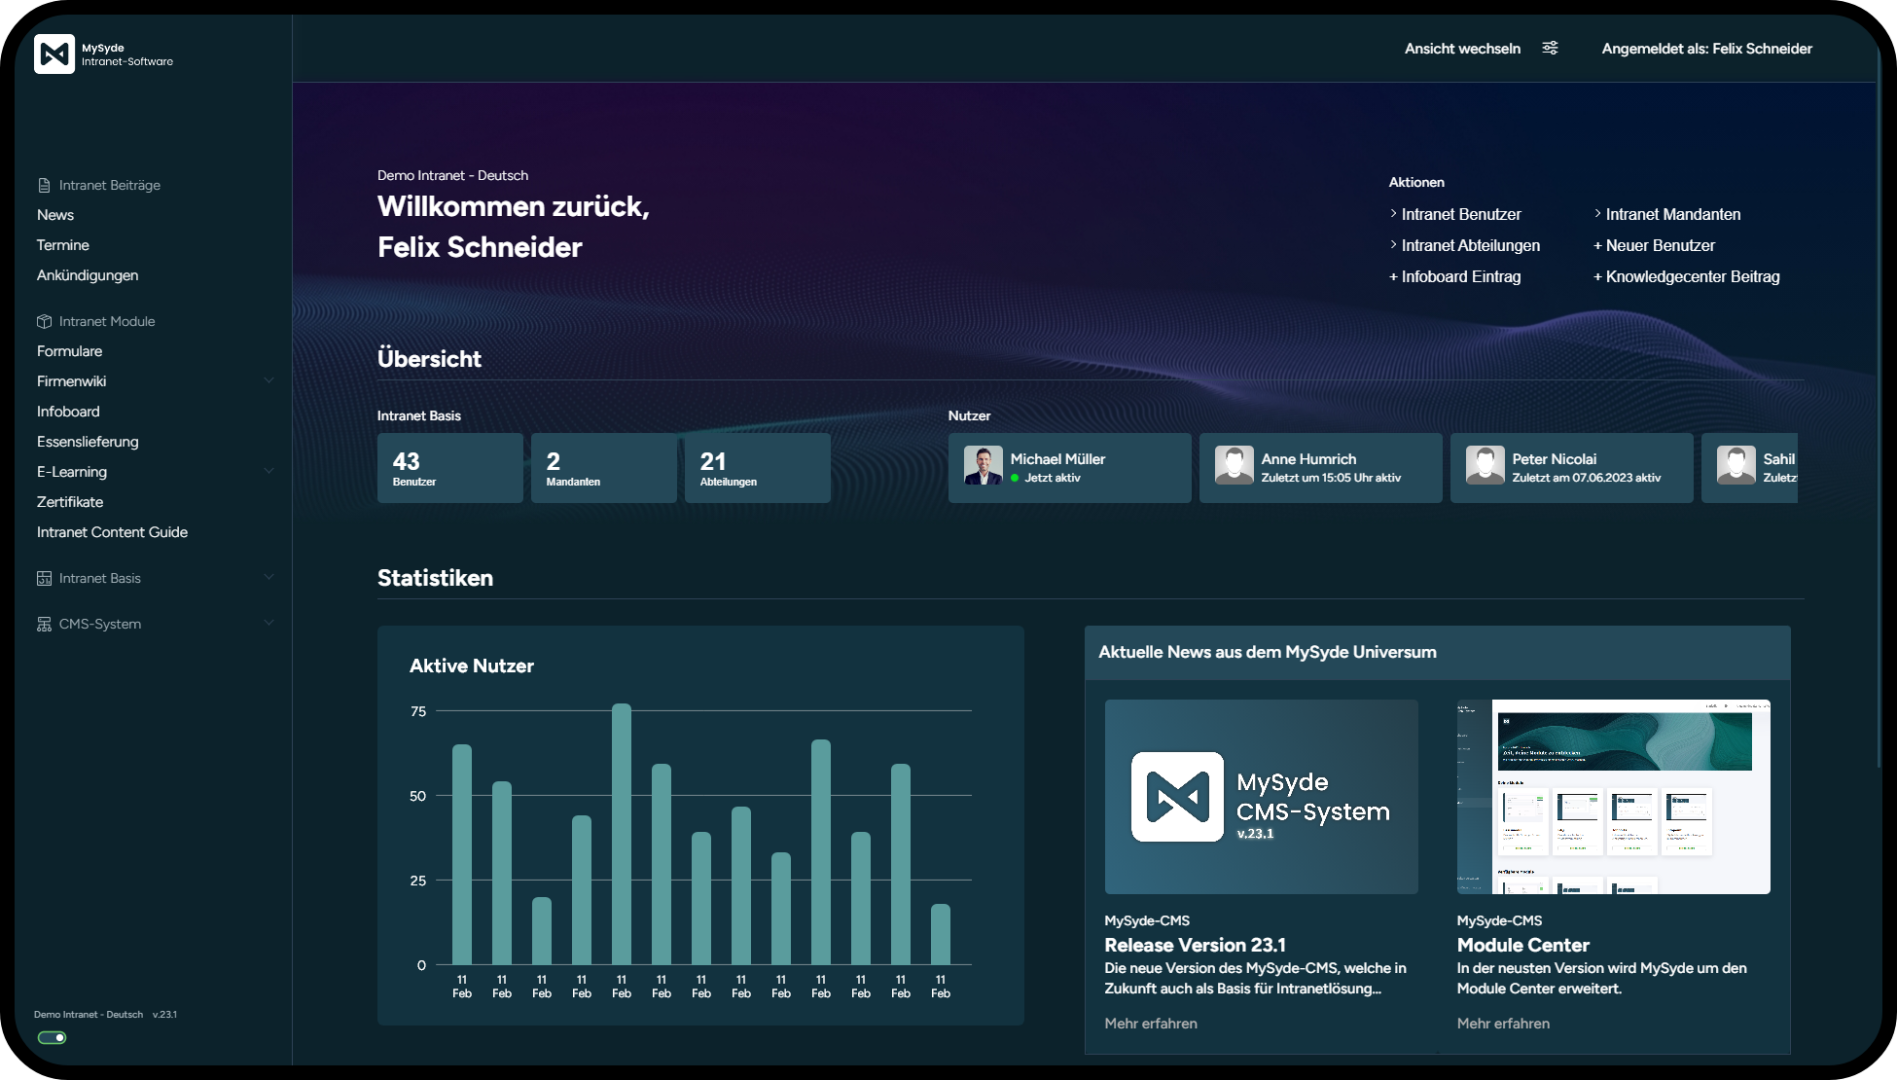Click Sahil's avatar placeholder
Image resolution: width=1897 pixels, height=1080 pixels.
click(1736, 466)
